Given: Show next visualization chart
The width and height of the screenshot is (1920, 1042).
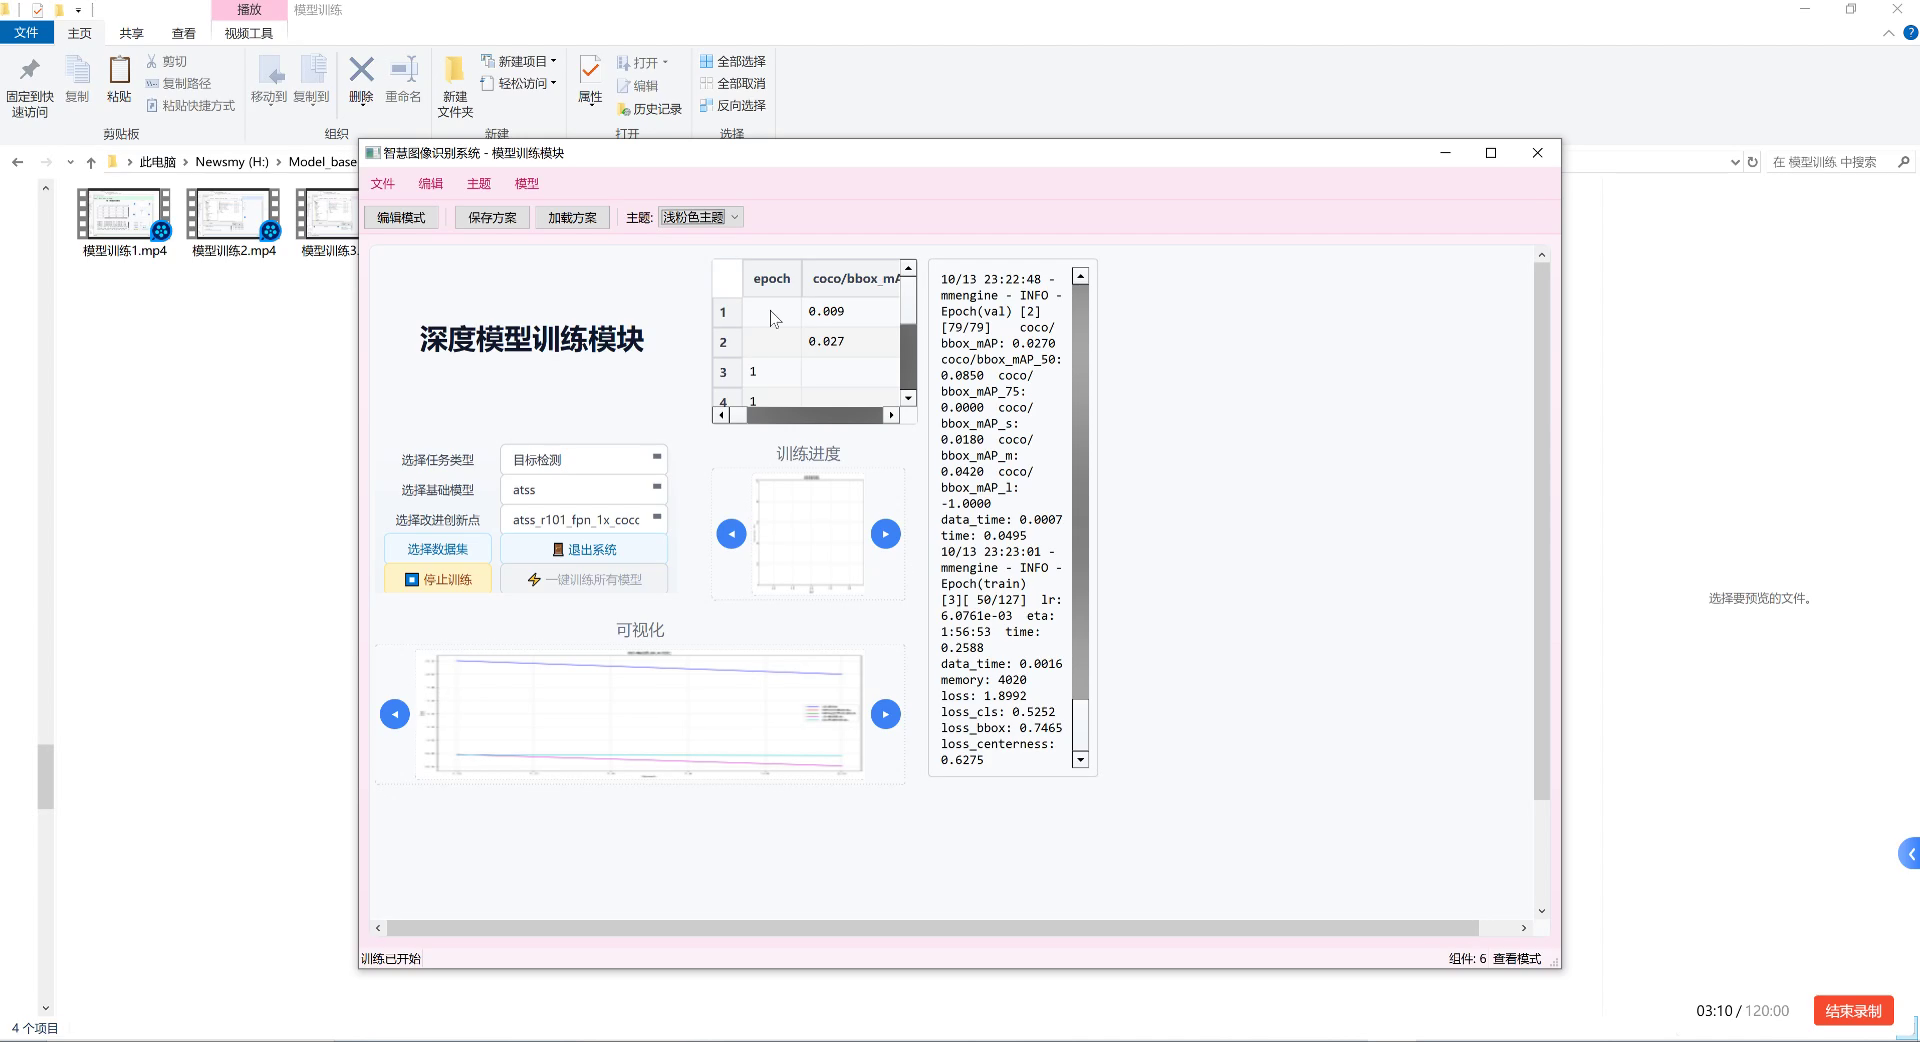Looking at the screenshot, I should coord(885,714).
